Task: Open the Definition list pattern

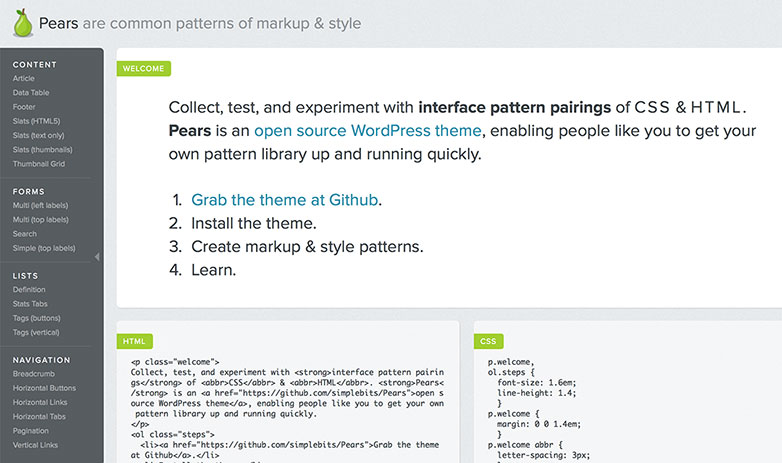Action: coord(29,289)
